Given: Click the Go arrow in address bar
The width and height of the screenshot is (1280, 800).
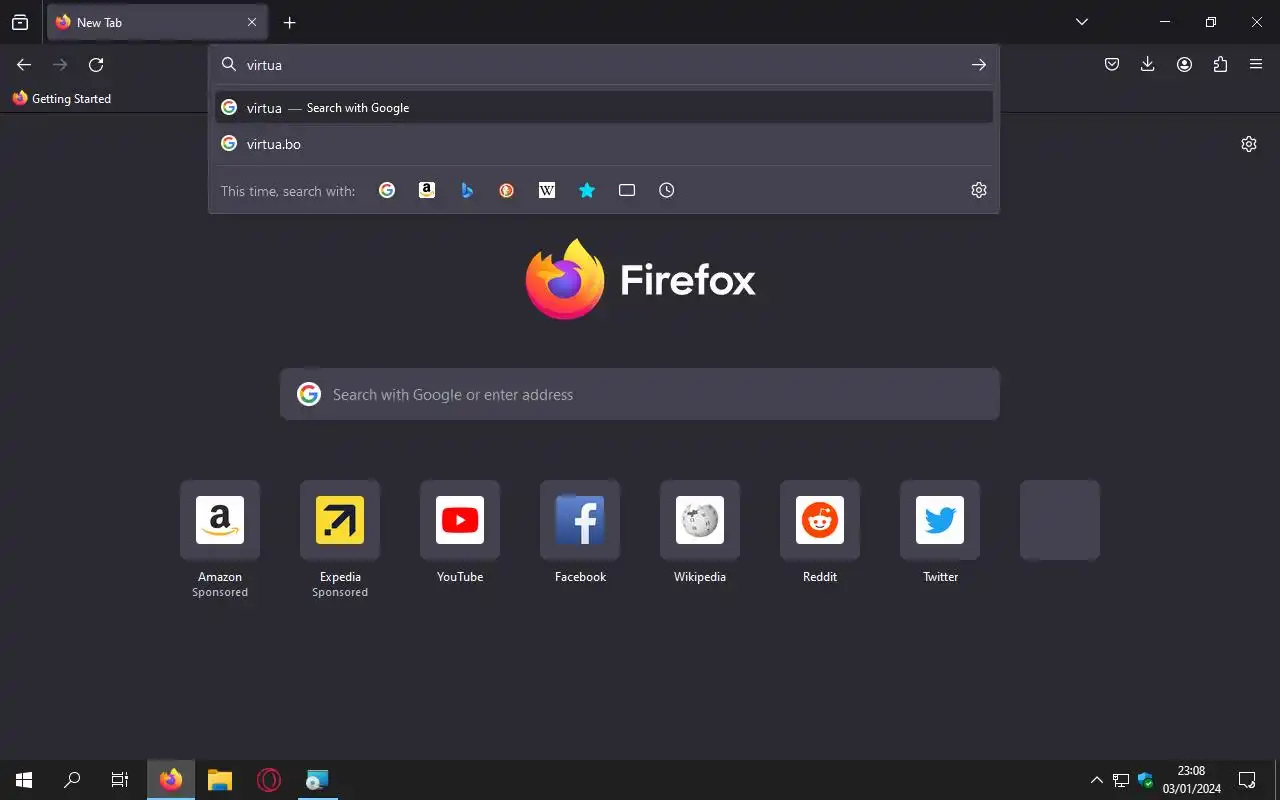Looking at the screenshot, I should (x=978, y=65).
